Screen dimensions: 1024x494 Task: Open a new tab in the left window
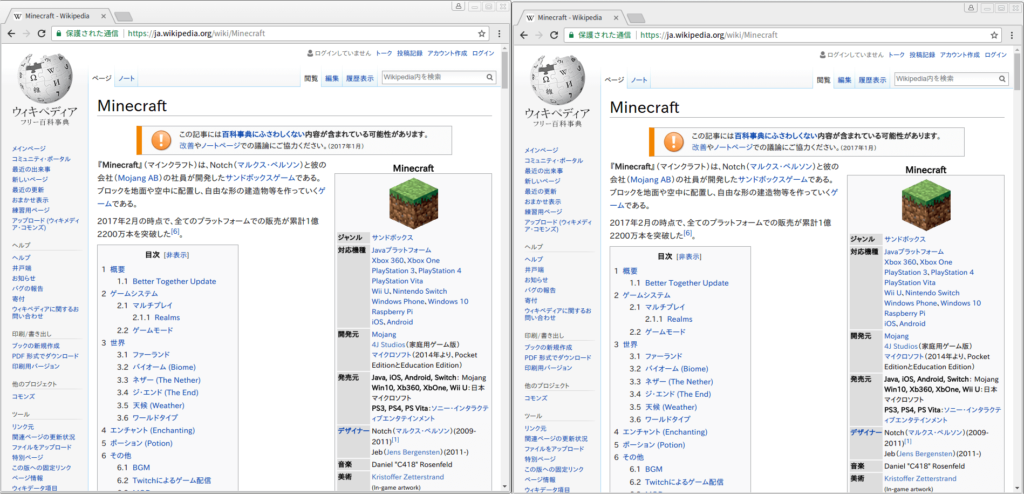pyautogui.click(x=121, y=16)
